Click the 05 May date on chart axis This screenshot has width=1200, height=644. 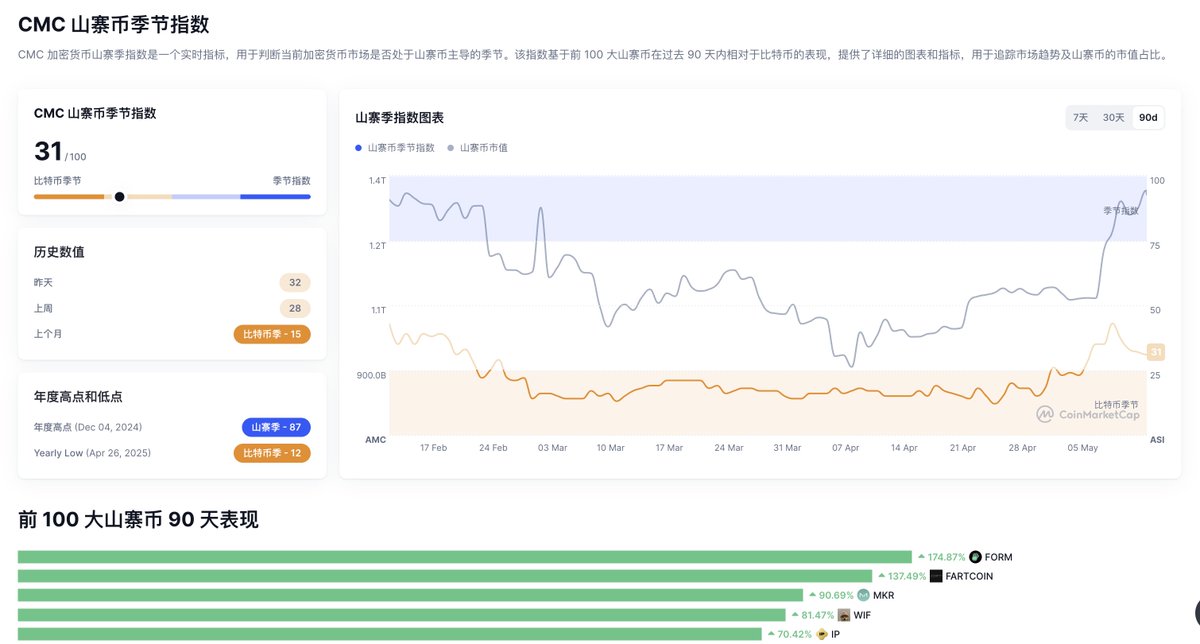[x=1082, y=448]
